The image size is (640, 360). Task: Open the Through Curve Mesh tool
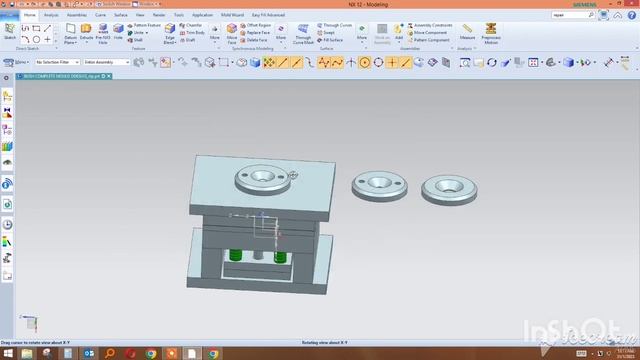[x=303, y=33]
